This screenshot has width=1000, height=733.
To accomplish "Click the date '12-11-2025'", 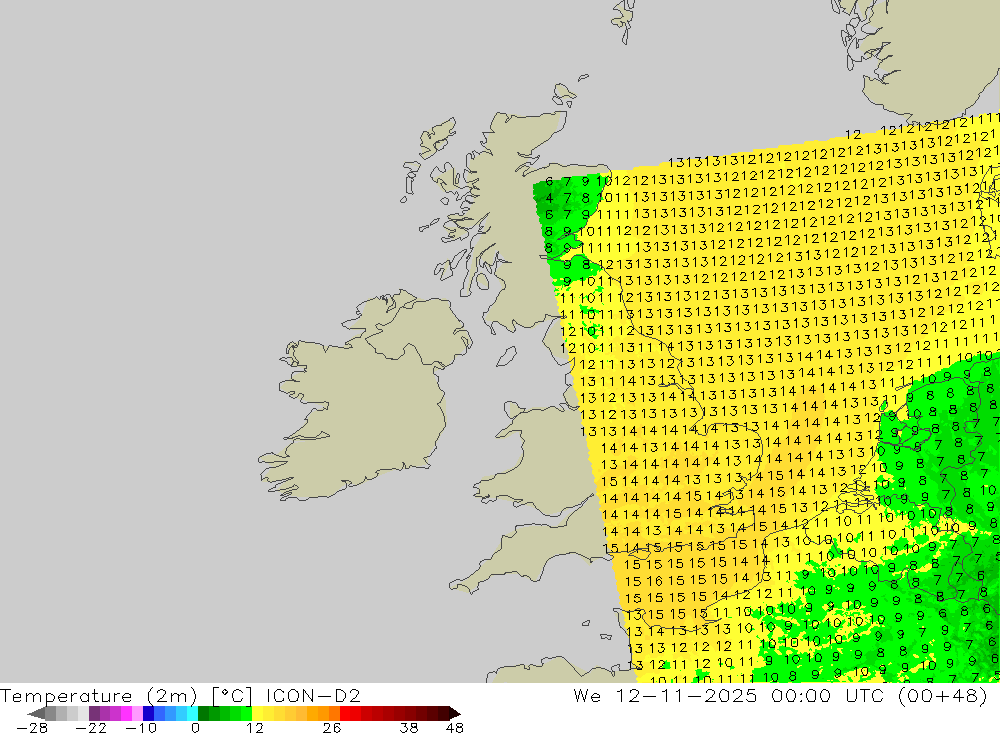I will tap(686, 695).
